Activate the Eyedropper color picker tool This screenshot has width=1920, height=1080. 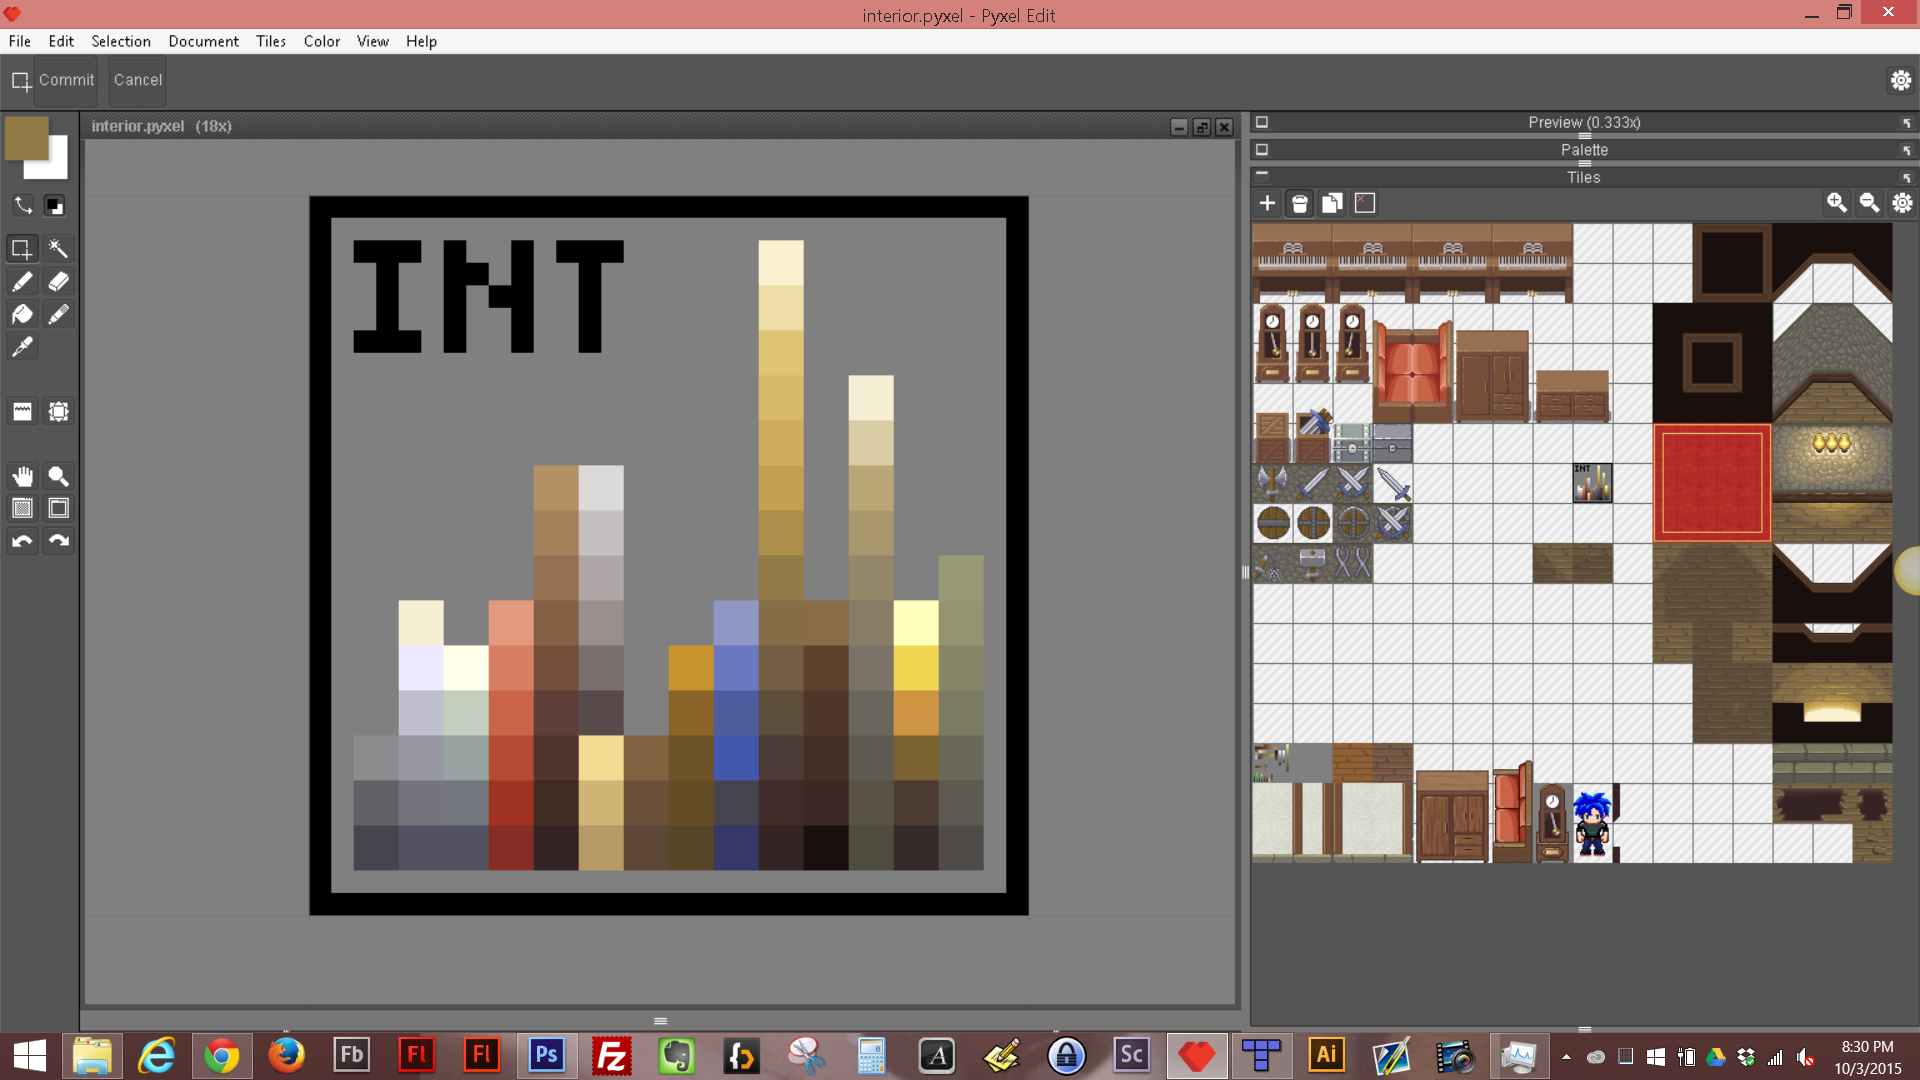pos(22,347)
